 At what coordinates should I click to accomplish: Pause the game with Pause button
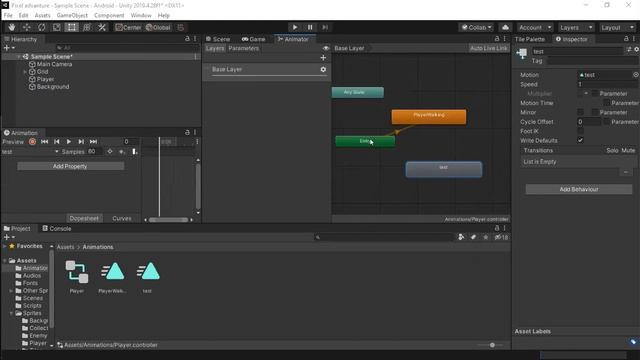[x=310, y=27]
